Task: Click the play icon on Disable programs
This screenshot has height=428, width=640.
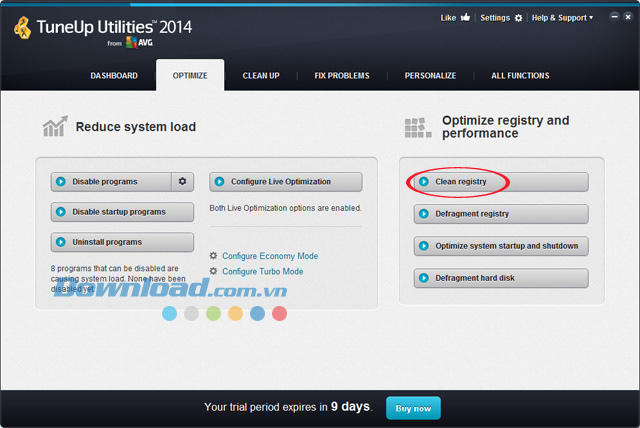Action: click(x=61, y=182)
